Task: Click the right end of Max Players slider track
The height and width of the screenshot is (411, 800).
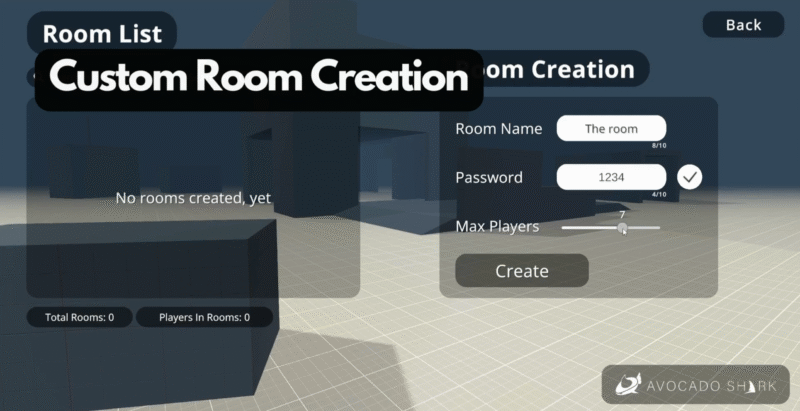Action: [658, 228]
